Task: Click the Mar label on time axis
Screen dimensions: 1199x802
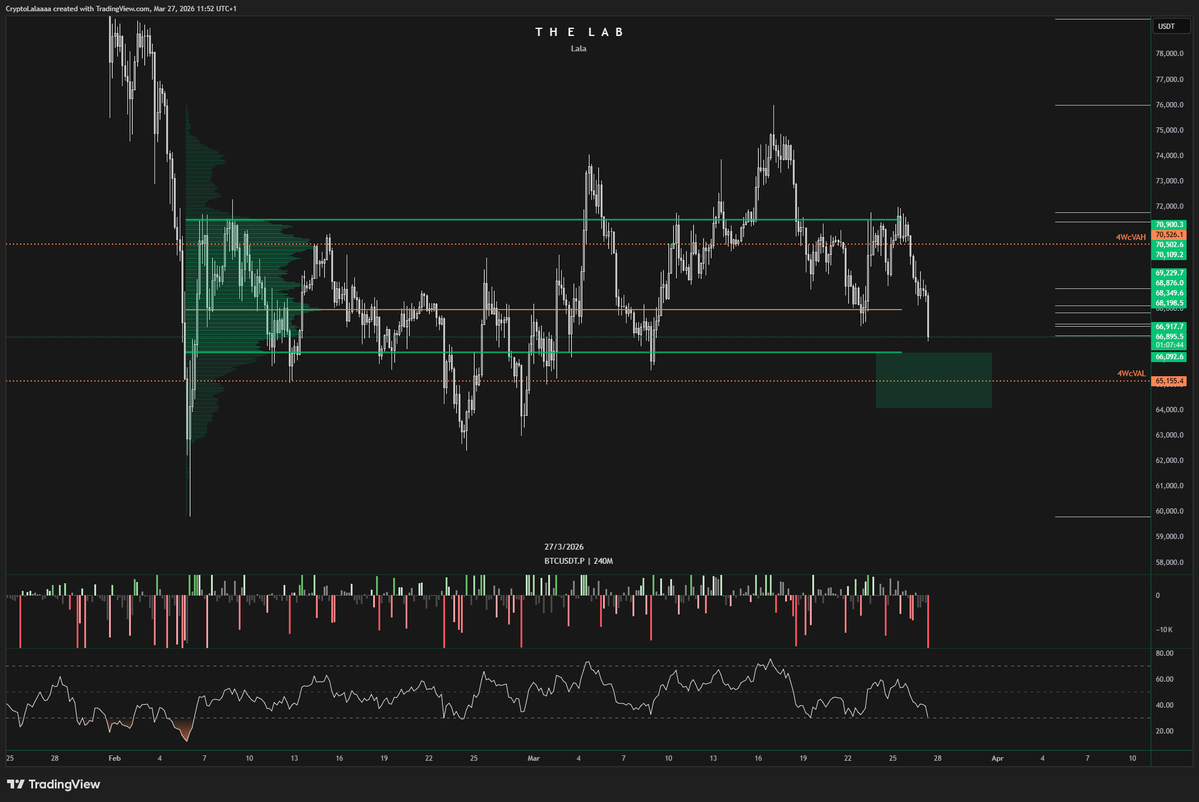Action: click(534, 758)
